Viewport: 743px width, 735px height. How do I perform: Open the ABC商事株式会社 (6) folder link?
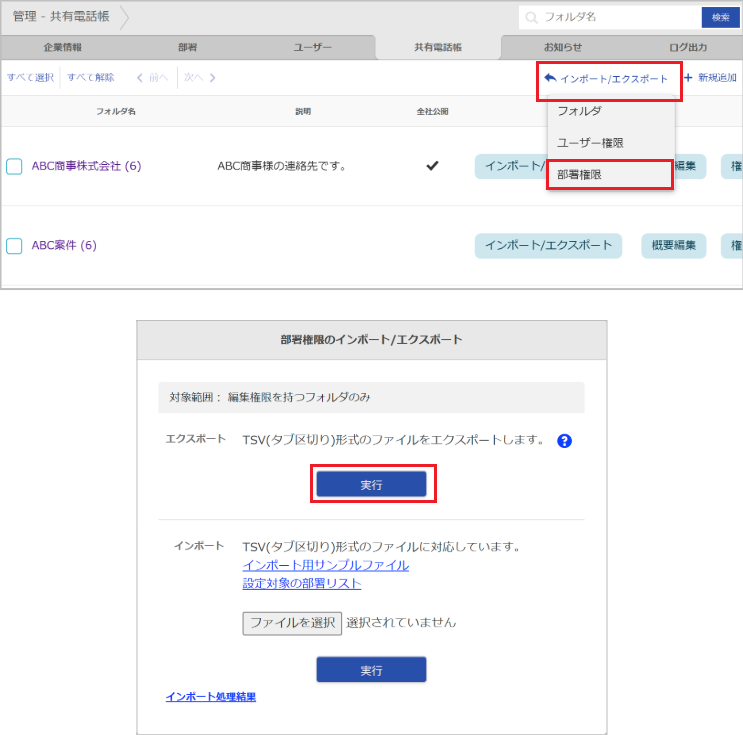tap(86, 166)
